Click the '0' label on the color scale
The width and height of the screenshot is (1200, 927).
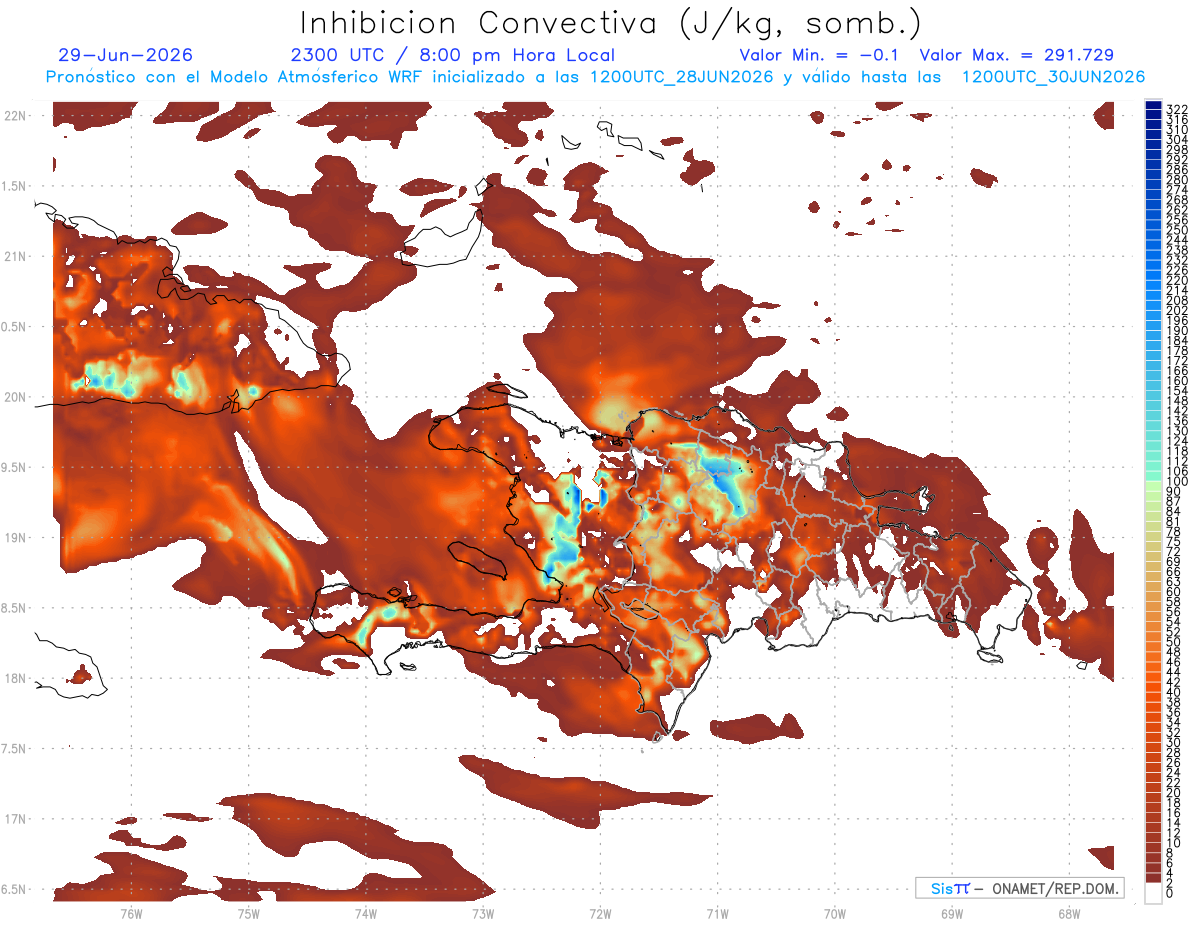[1170, 892]
